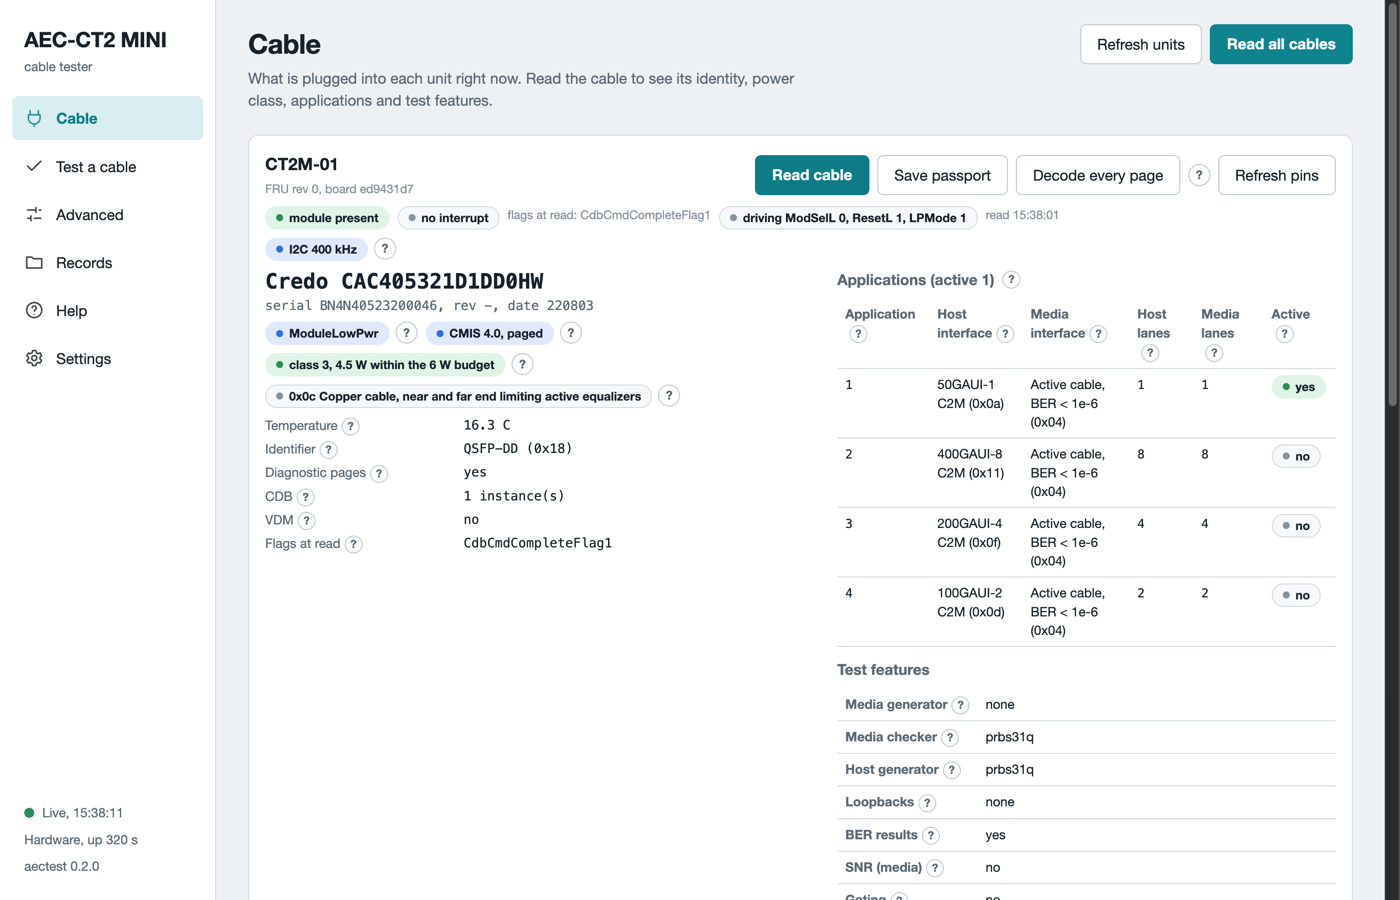Screen dimensions: 1400x900
Task: Go to Advanced in sidebar
Action: 108,215
